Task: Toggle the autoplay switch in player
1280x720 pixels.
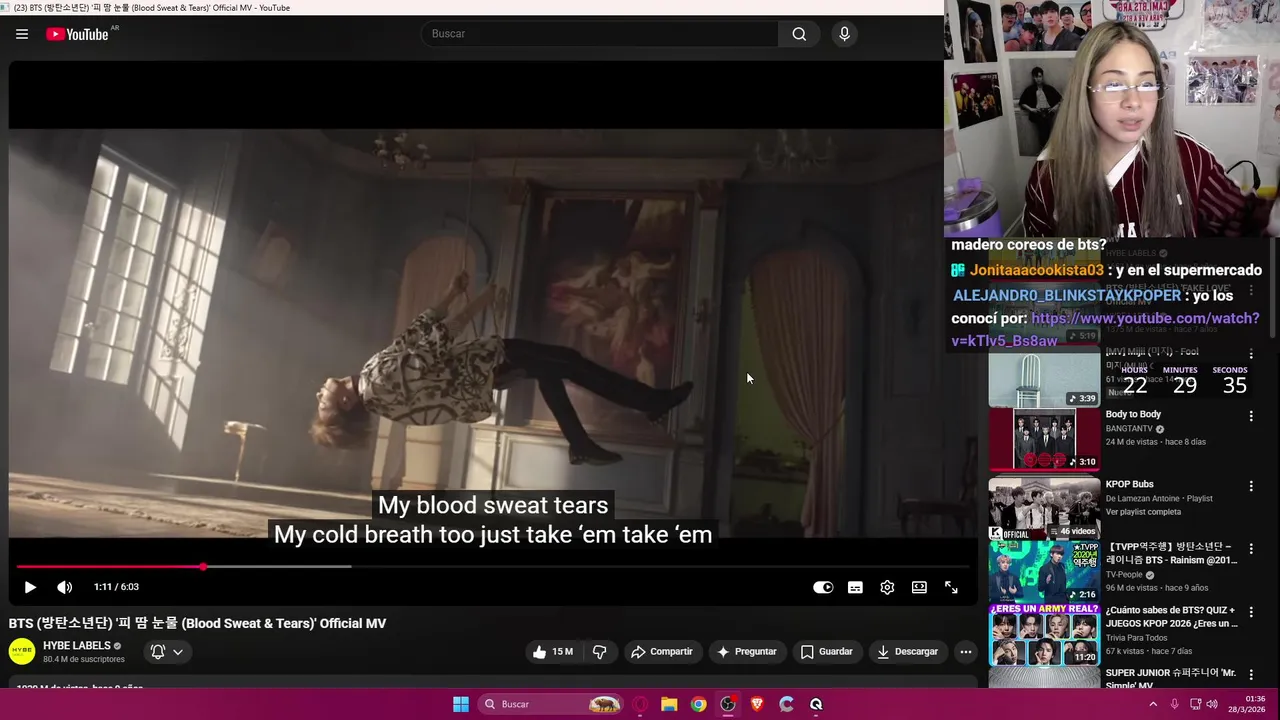Action: coord(823,587)
